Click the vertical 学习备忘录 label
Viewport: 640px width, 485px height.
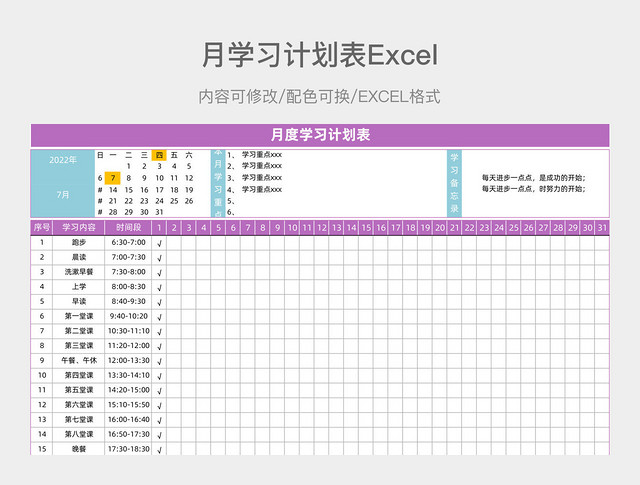[454, 183]
